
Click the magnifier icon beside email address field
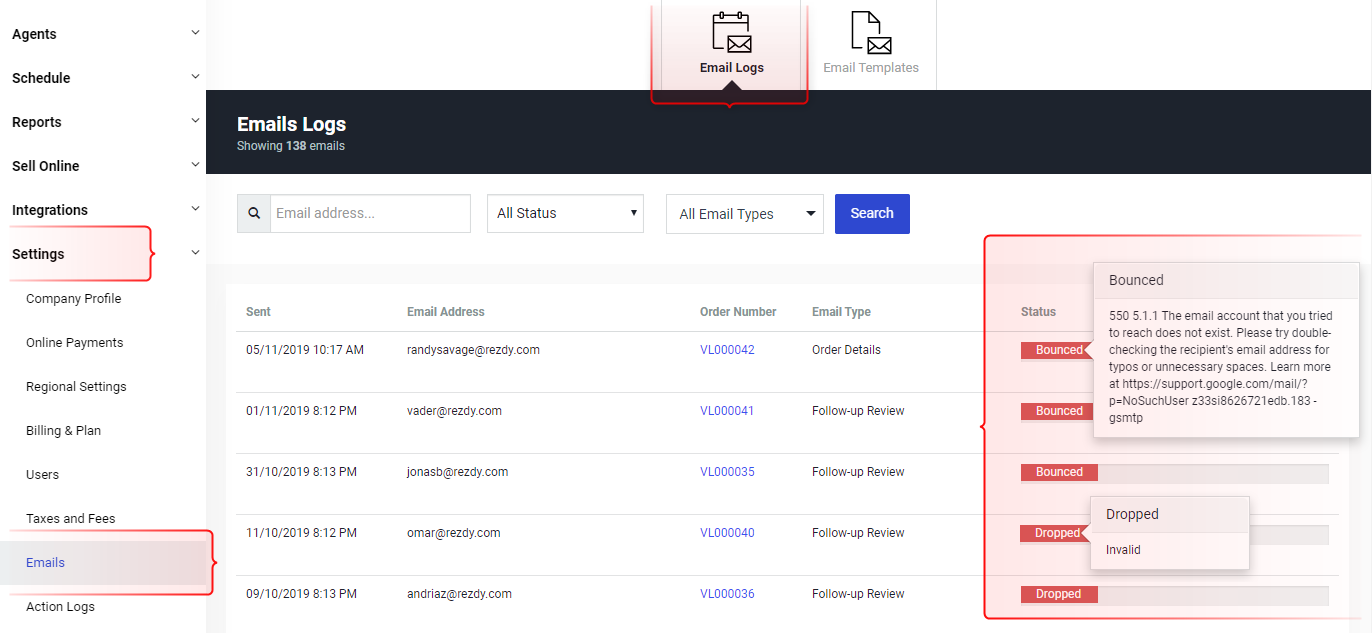(254, 213)
